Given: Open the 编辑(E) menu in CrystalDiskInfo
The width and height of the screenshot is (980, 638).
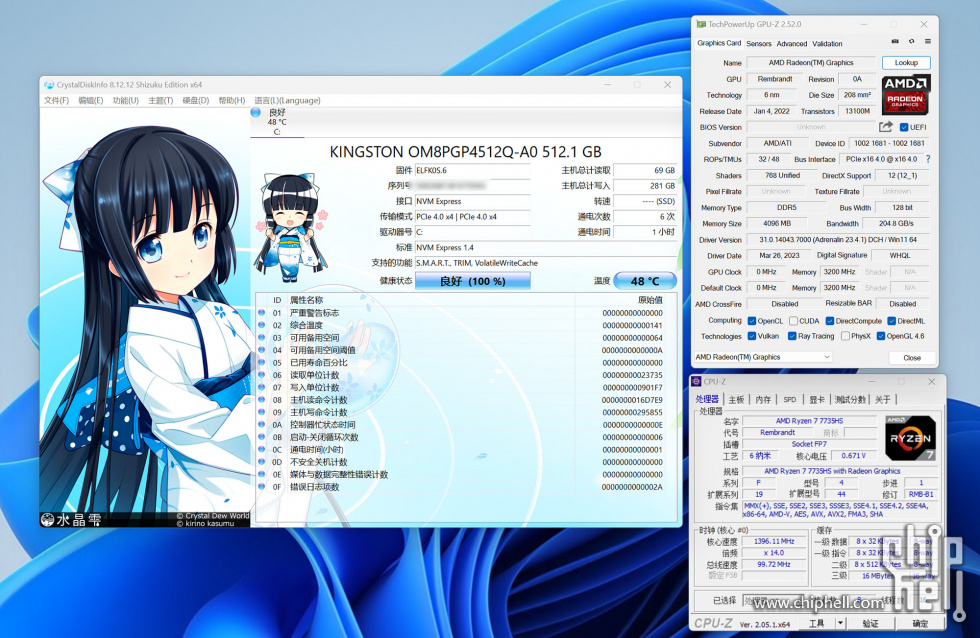Looking at the screenshot, I should coord(91,101).
